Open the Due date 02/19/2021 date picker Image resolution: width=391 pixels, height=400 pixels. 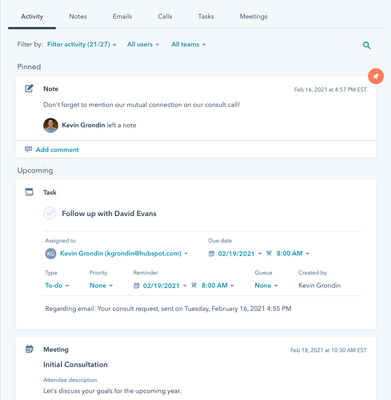240,254
